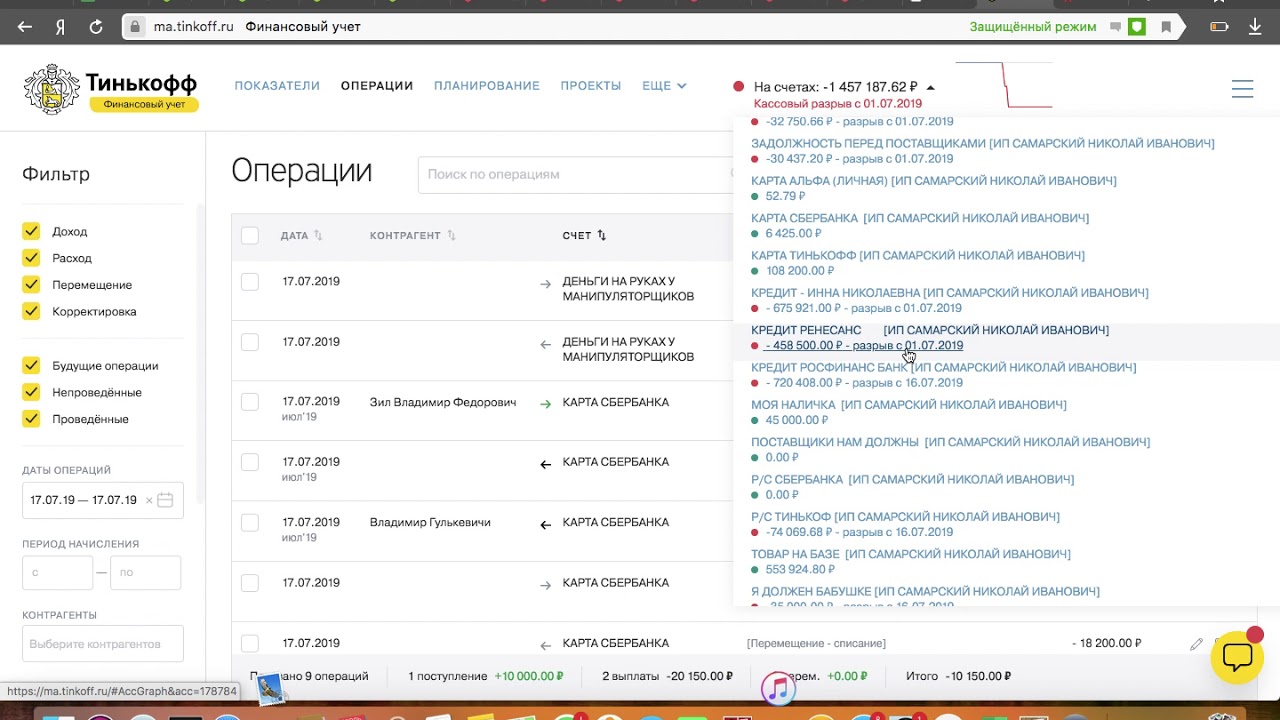Click the Период начисления 'с' field
The width and height of the screenshot is (1280, 720).
(58, 573)
